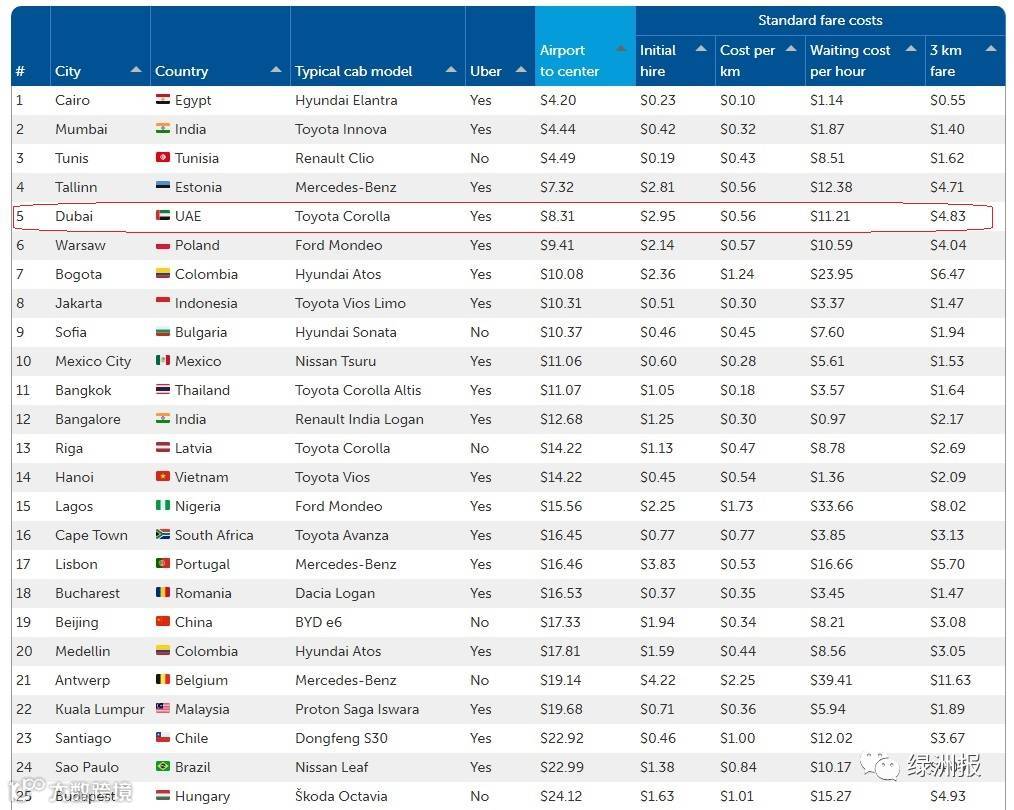Screen dimensions: 1014x810
Task: Click the $11.63 Antwerp 3 km fare
Action: [951, 680]
